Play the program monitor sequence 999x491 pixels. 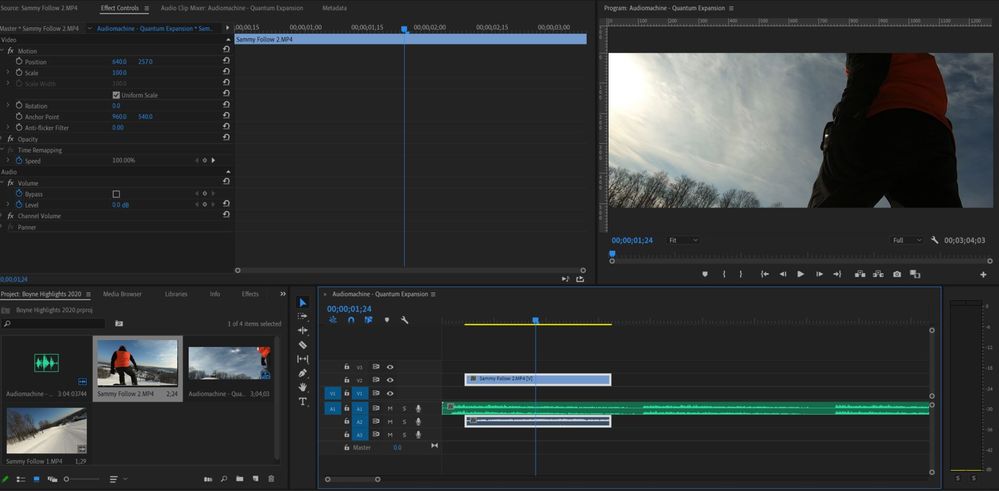coord(801,274)
